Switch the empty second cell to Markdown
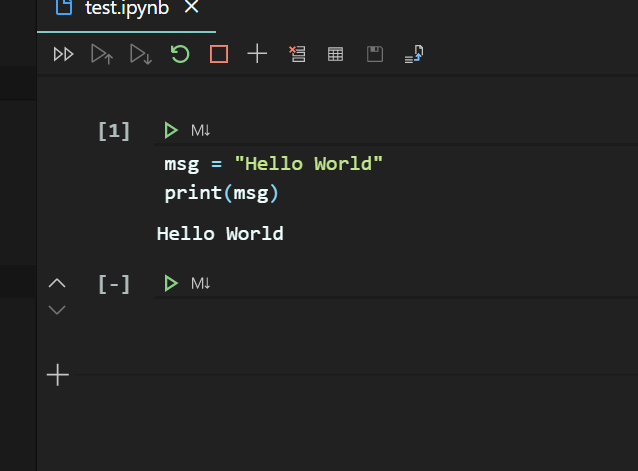Viewport: 638px width, 471px height. [x=200, y=284]
